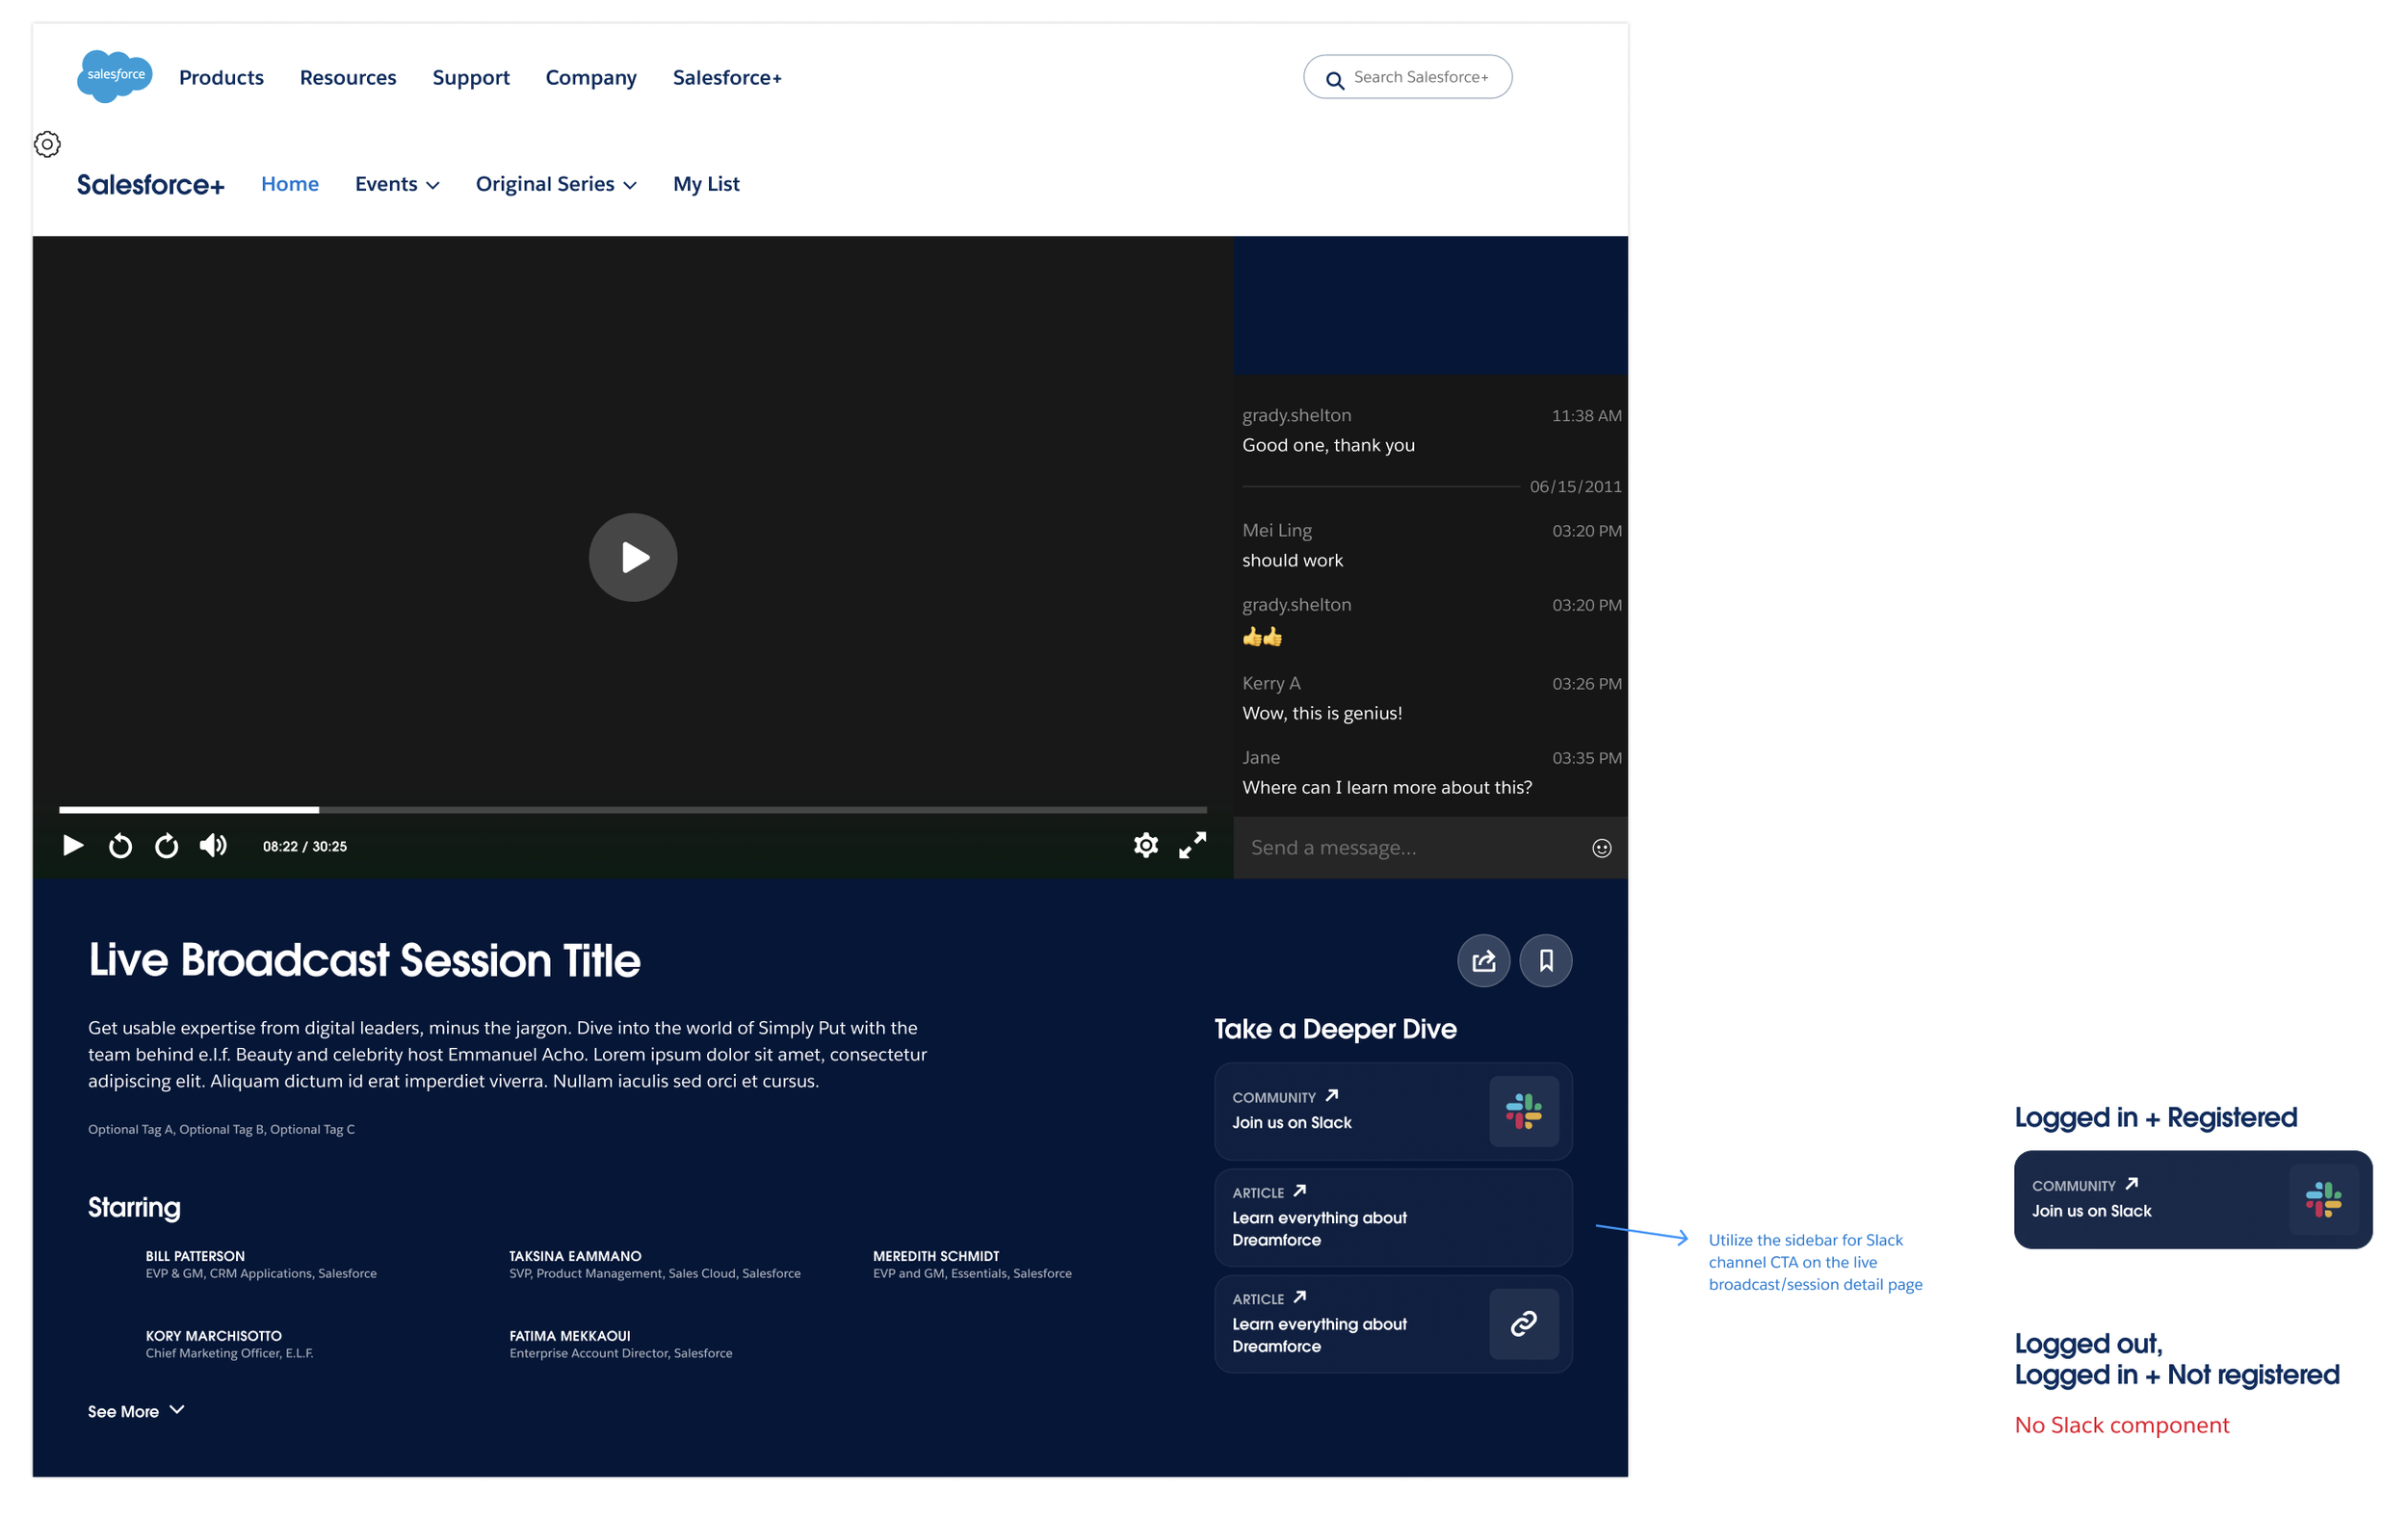Click Jane's chat message about learning more
The height and width of the screenshot is (1519, 2408).
[x=1387, y=787]
